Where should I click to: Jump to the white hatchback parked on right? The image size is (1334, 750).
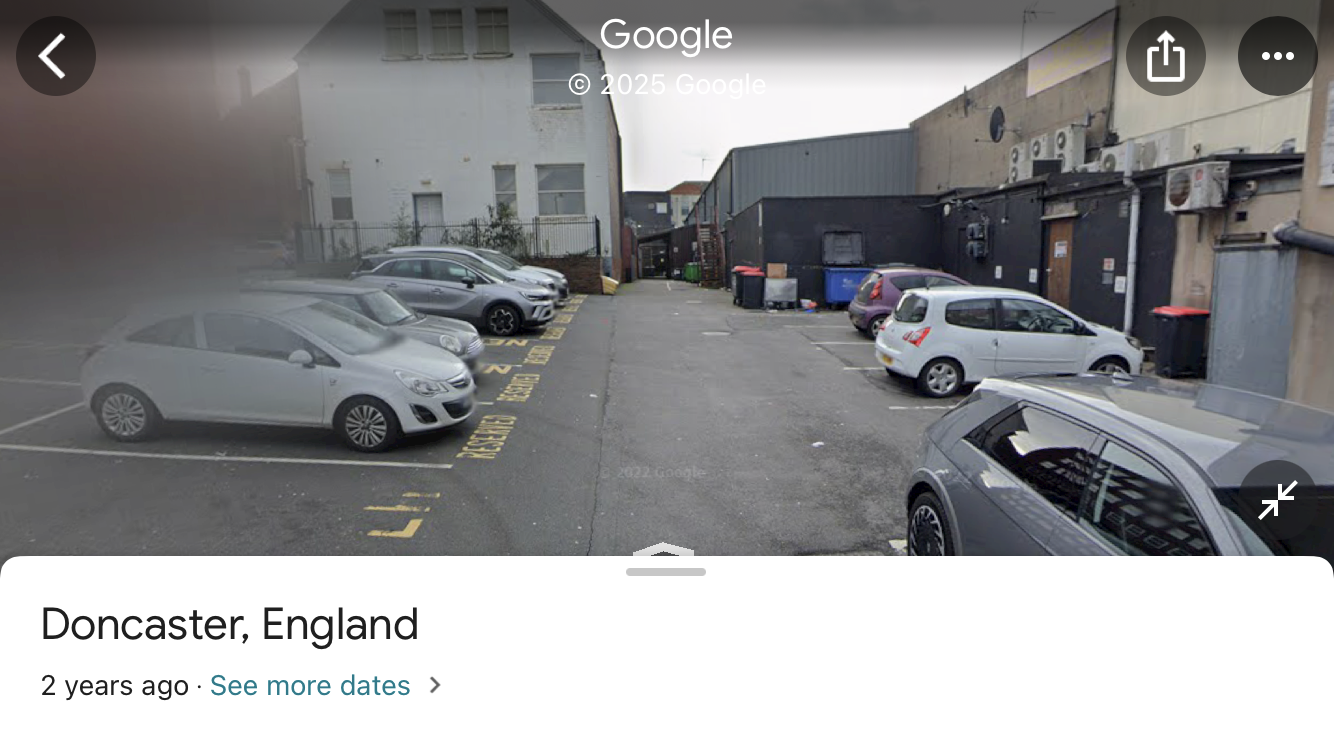(1007, 340)
